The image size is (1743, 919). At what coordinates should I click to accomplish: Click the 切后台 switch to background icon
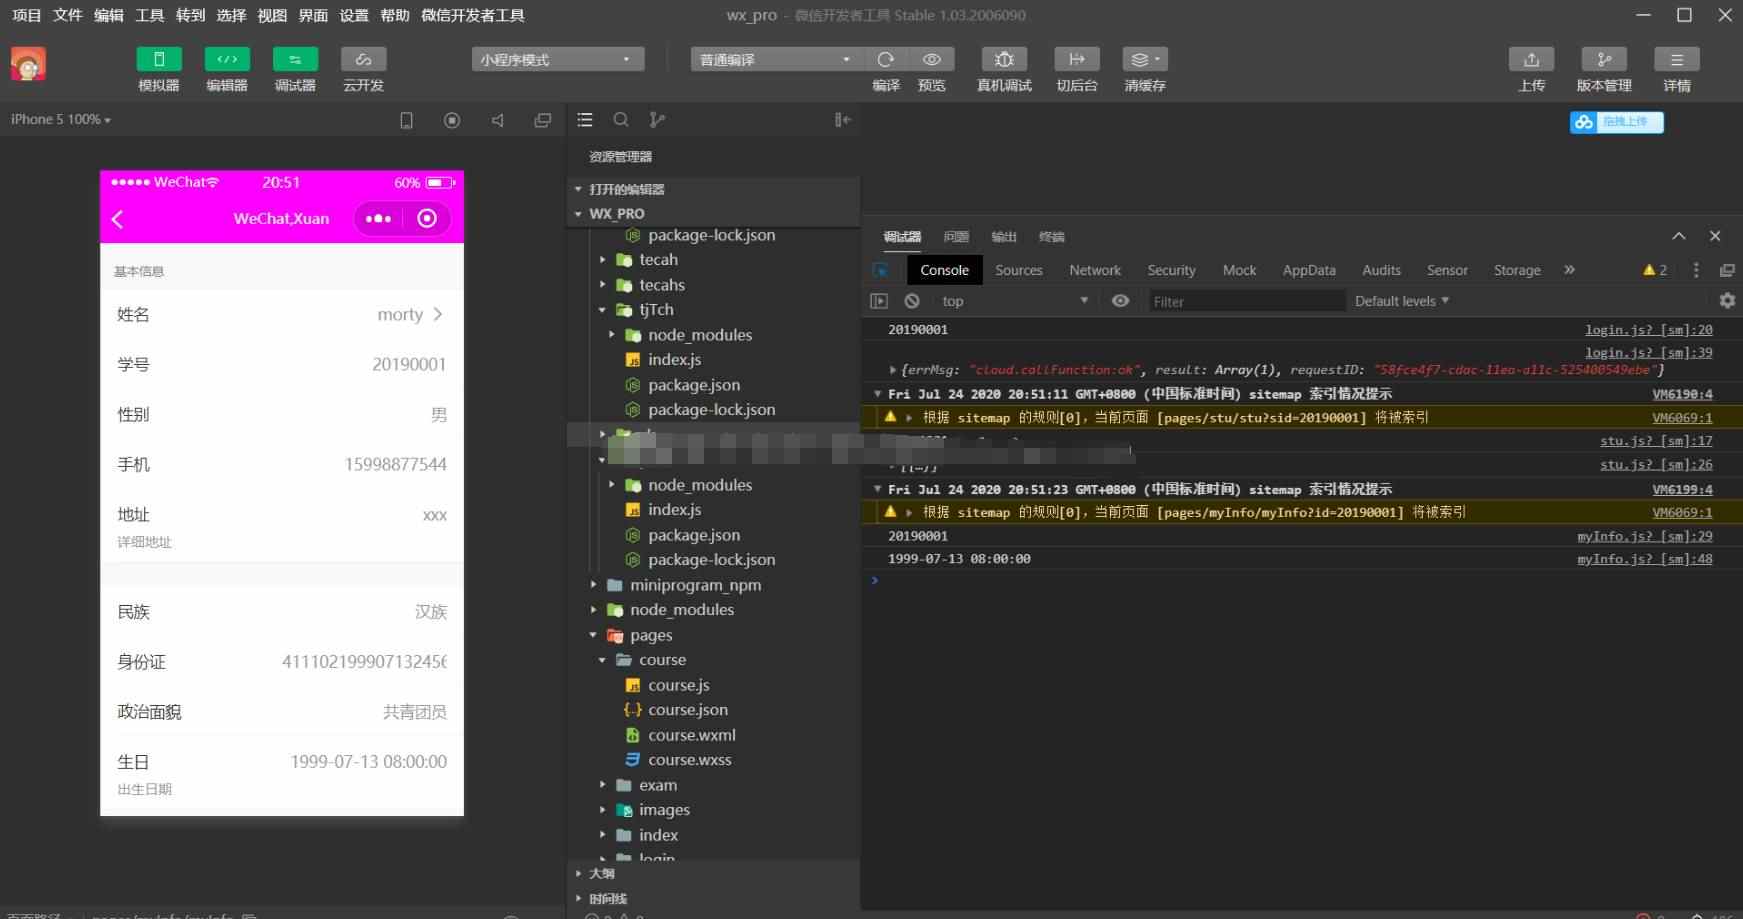click(1077, 60)
